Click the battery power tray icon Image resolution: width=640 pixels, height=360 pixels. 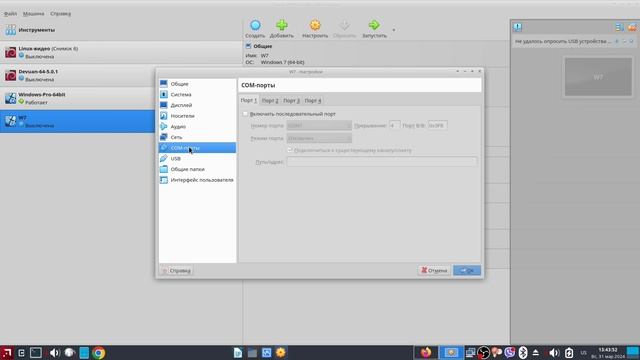point(569,353)
